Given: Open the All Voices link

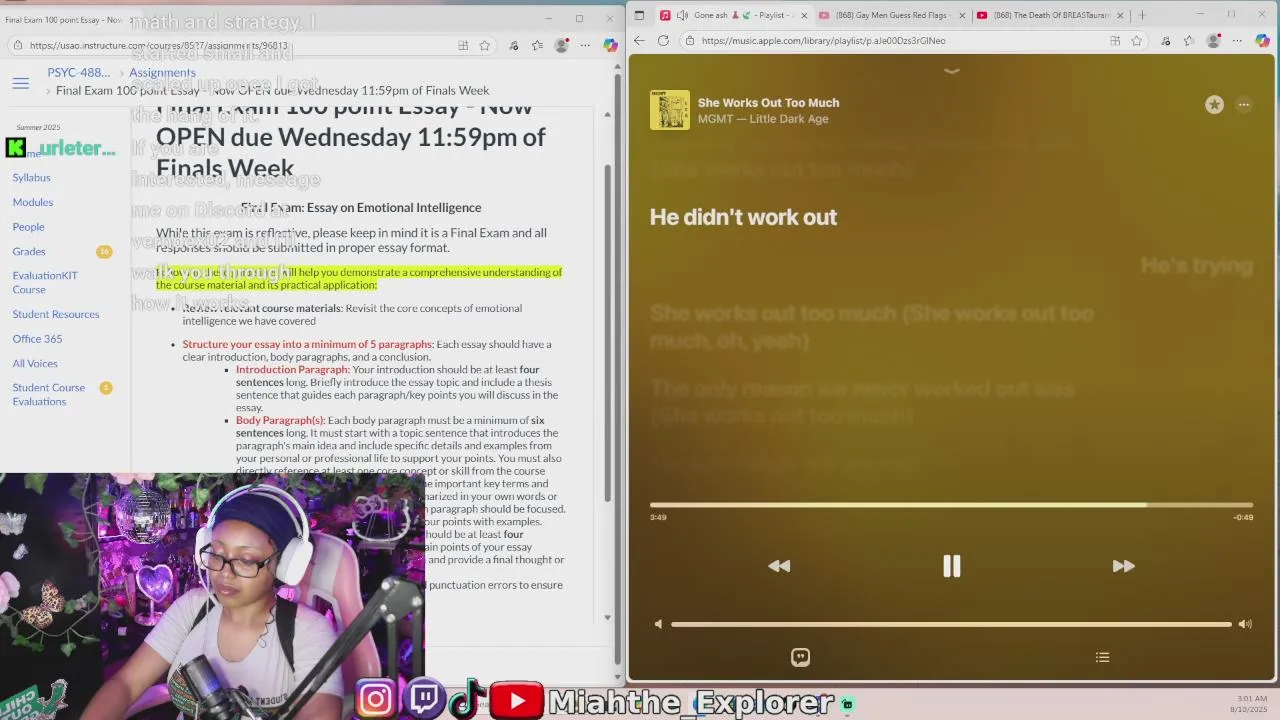Looking at the screenshot, I should coord(35,363).
